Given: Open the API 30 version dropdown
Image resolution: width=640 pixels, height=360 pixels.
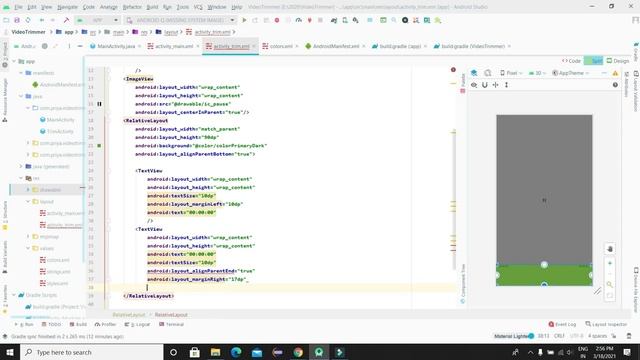Looking at the screenshot, I should pos(537,73).
